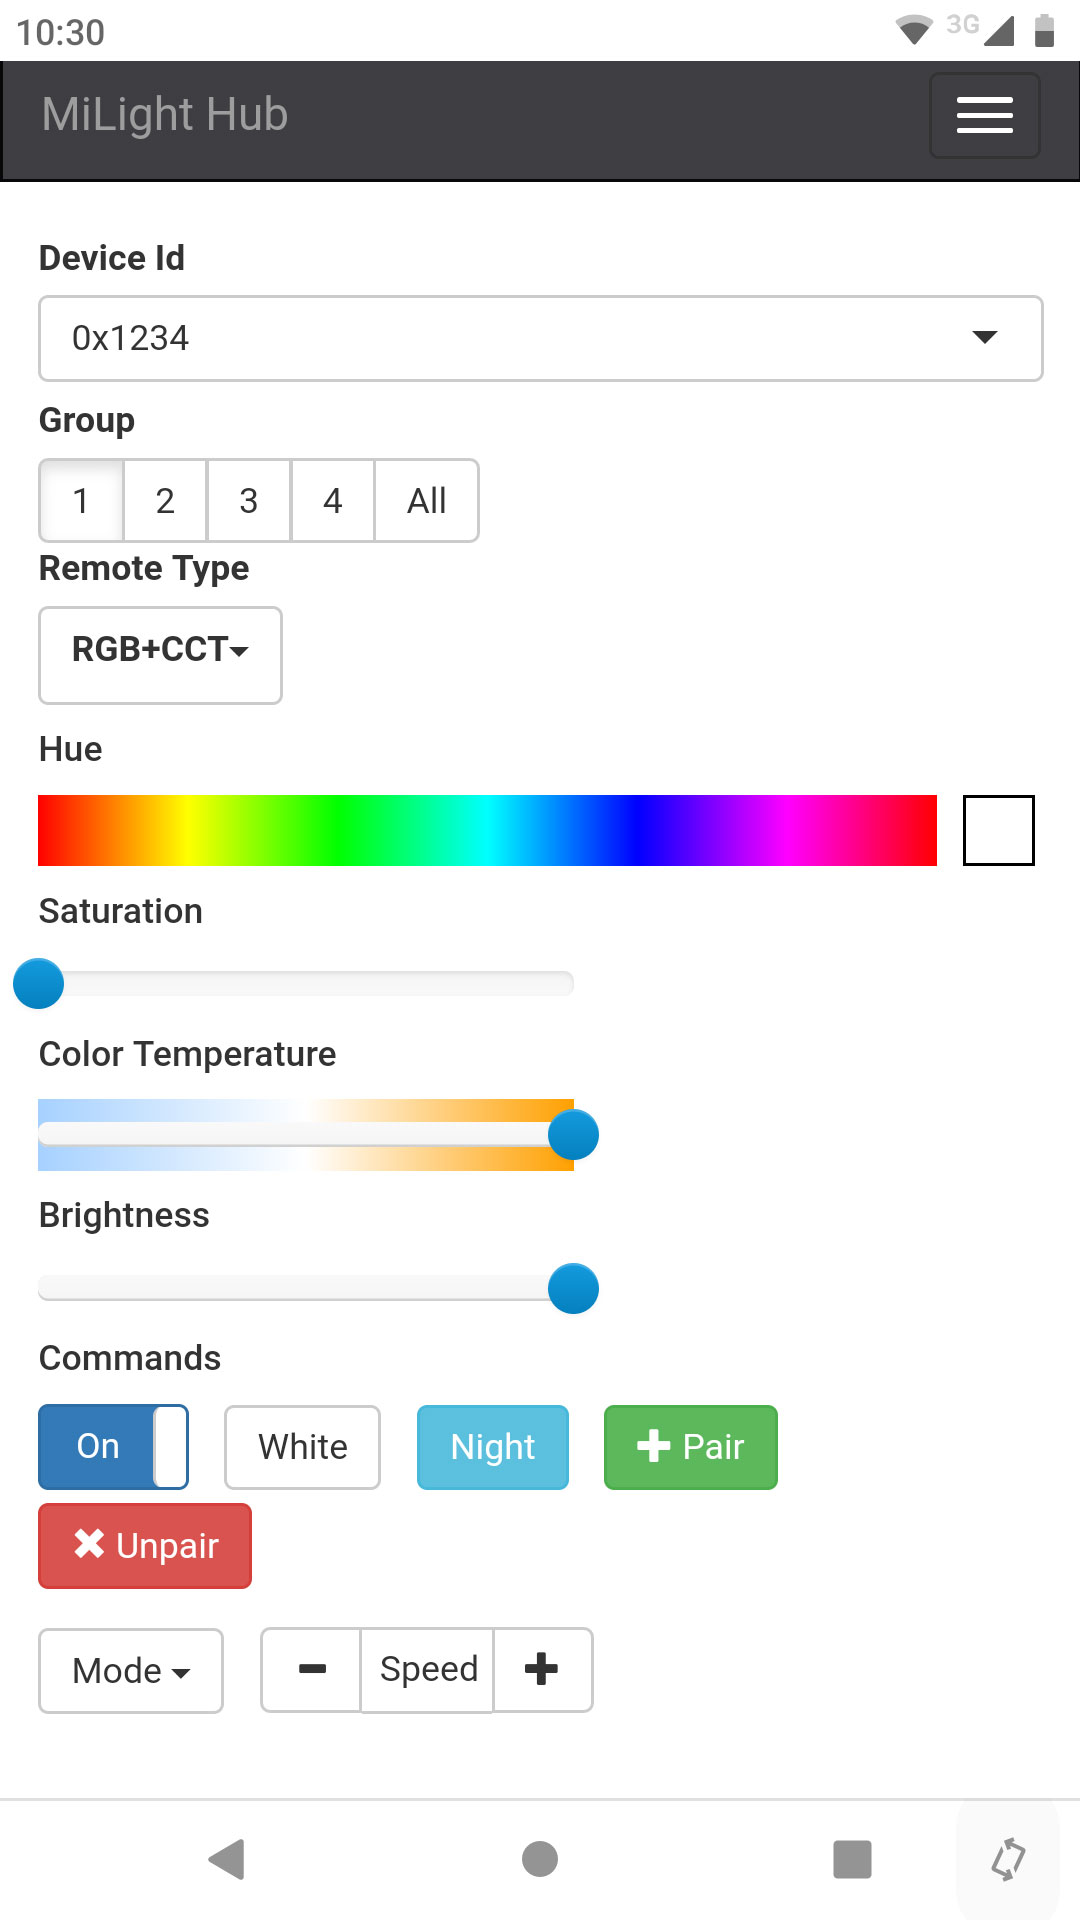Click the green Pair button with plus icon
Viewport: 1080px width, 1920px height.
pos(691,1447)
